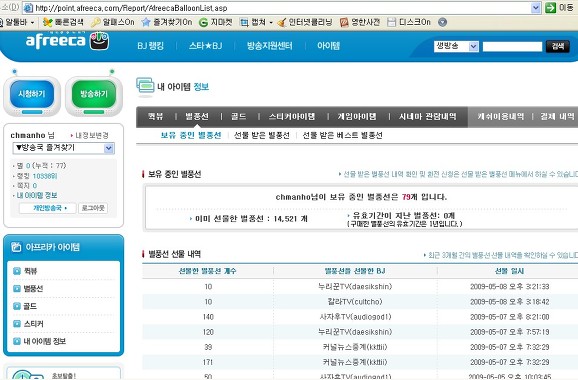Expand the 알툴바 dropdown
The height and width of the screenshot is (380, 578).
click(x=32, y=22)
